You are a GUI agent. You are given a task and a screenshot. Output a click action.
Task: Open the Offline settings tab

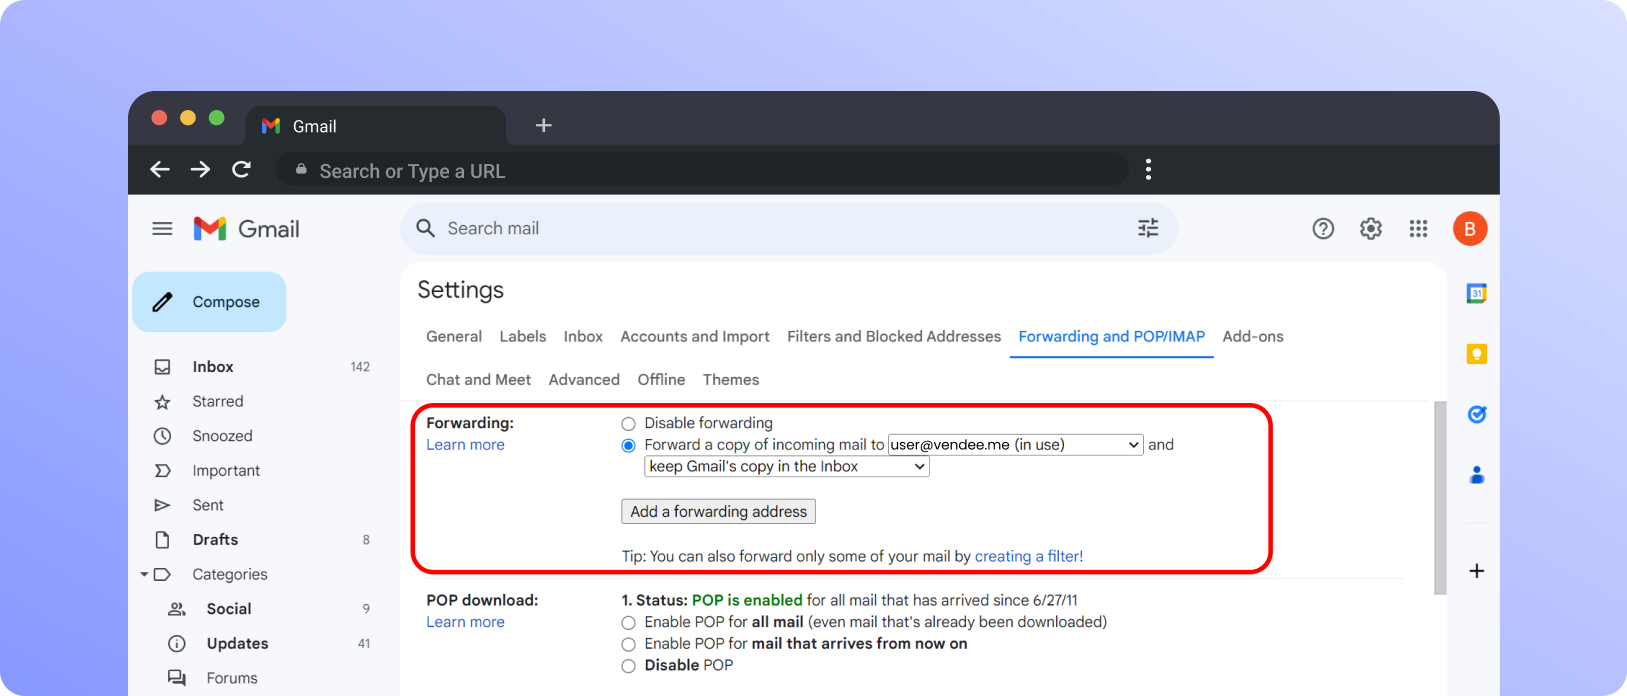[x=661, y=380]
